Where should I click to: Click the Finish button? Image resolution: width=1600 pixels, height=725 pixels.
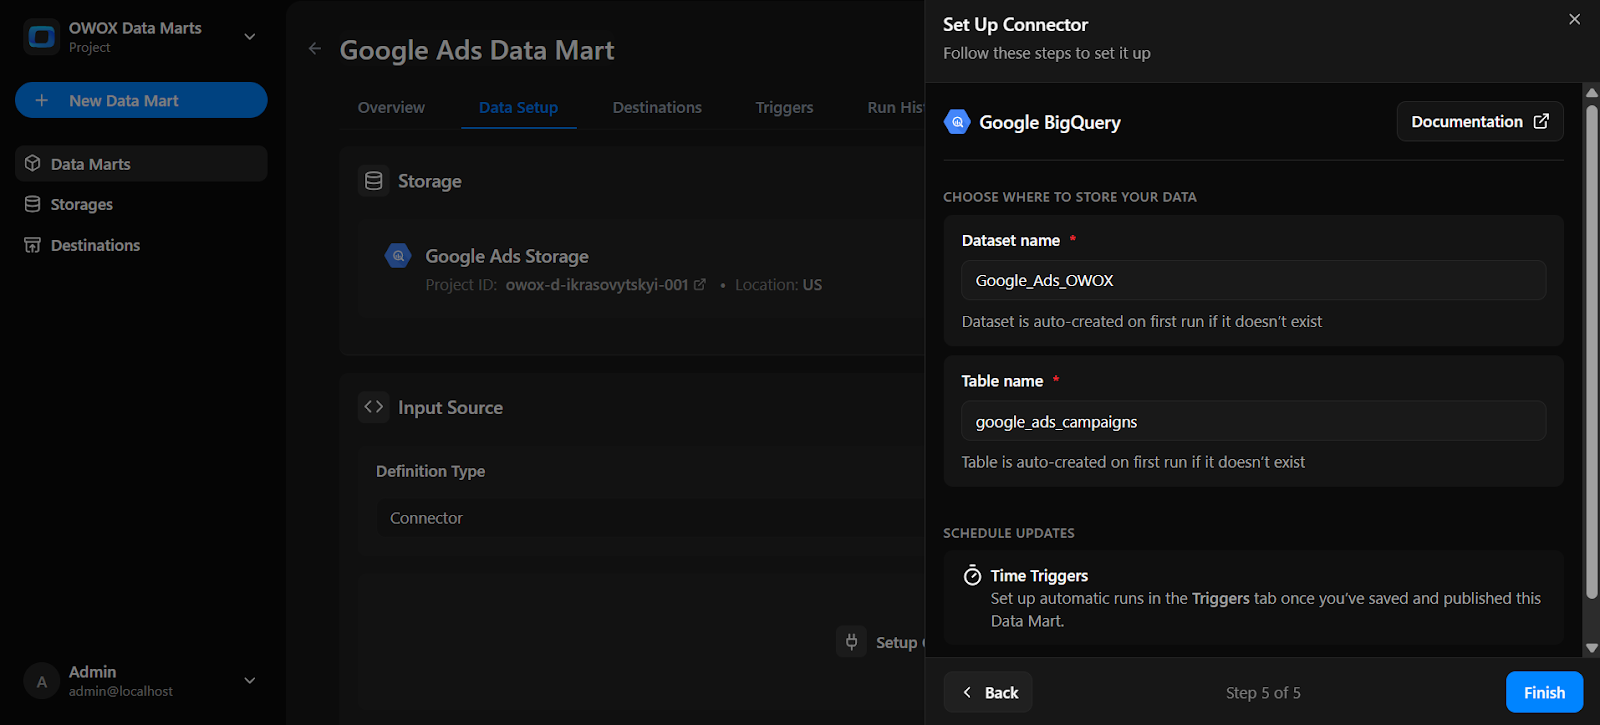click(x=1544, y=692)
